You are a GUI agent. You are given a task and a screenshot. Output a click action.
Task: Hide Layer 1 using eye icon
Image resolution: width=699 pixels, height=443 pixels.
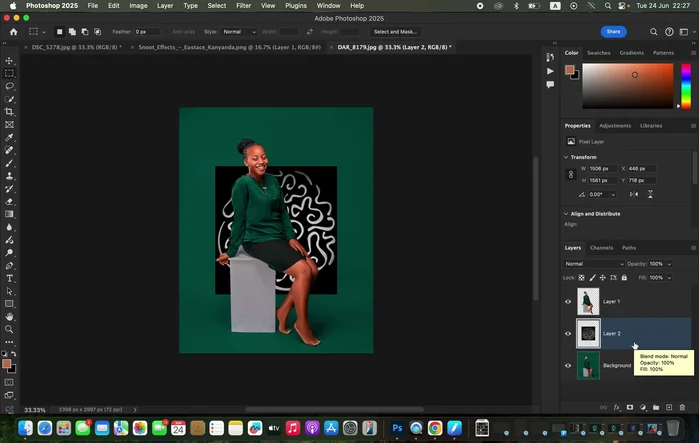[568, 301]
